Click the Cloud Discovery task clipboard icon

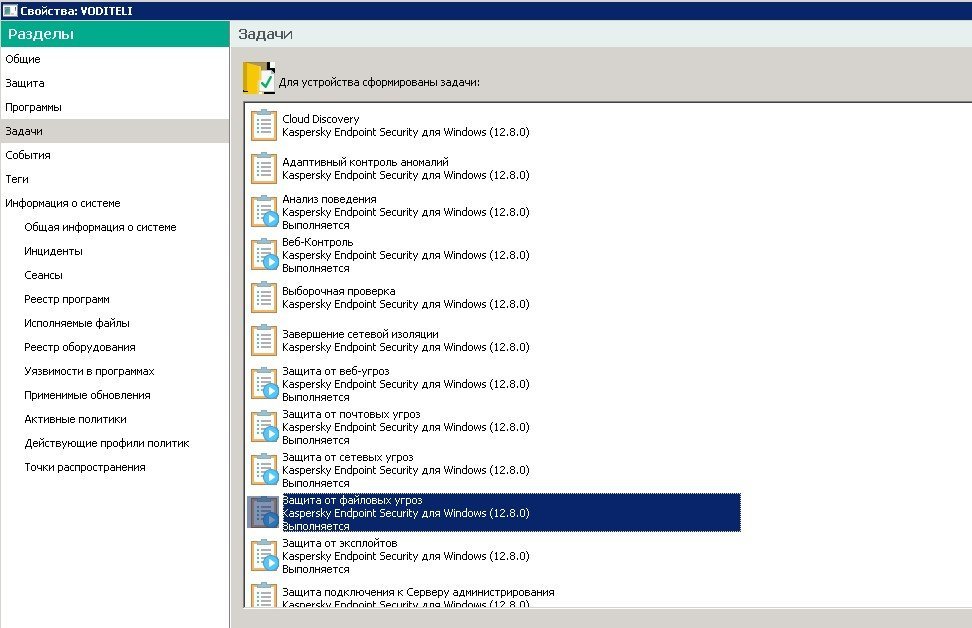tap(263, 125)
